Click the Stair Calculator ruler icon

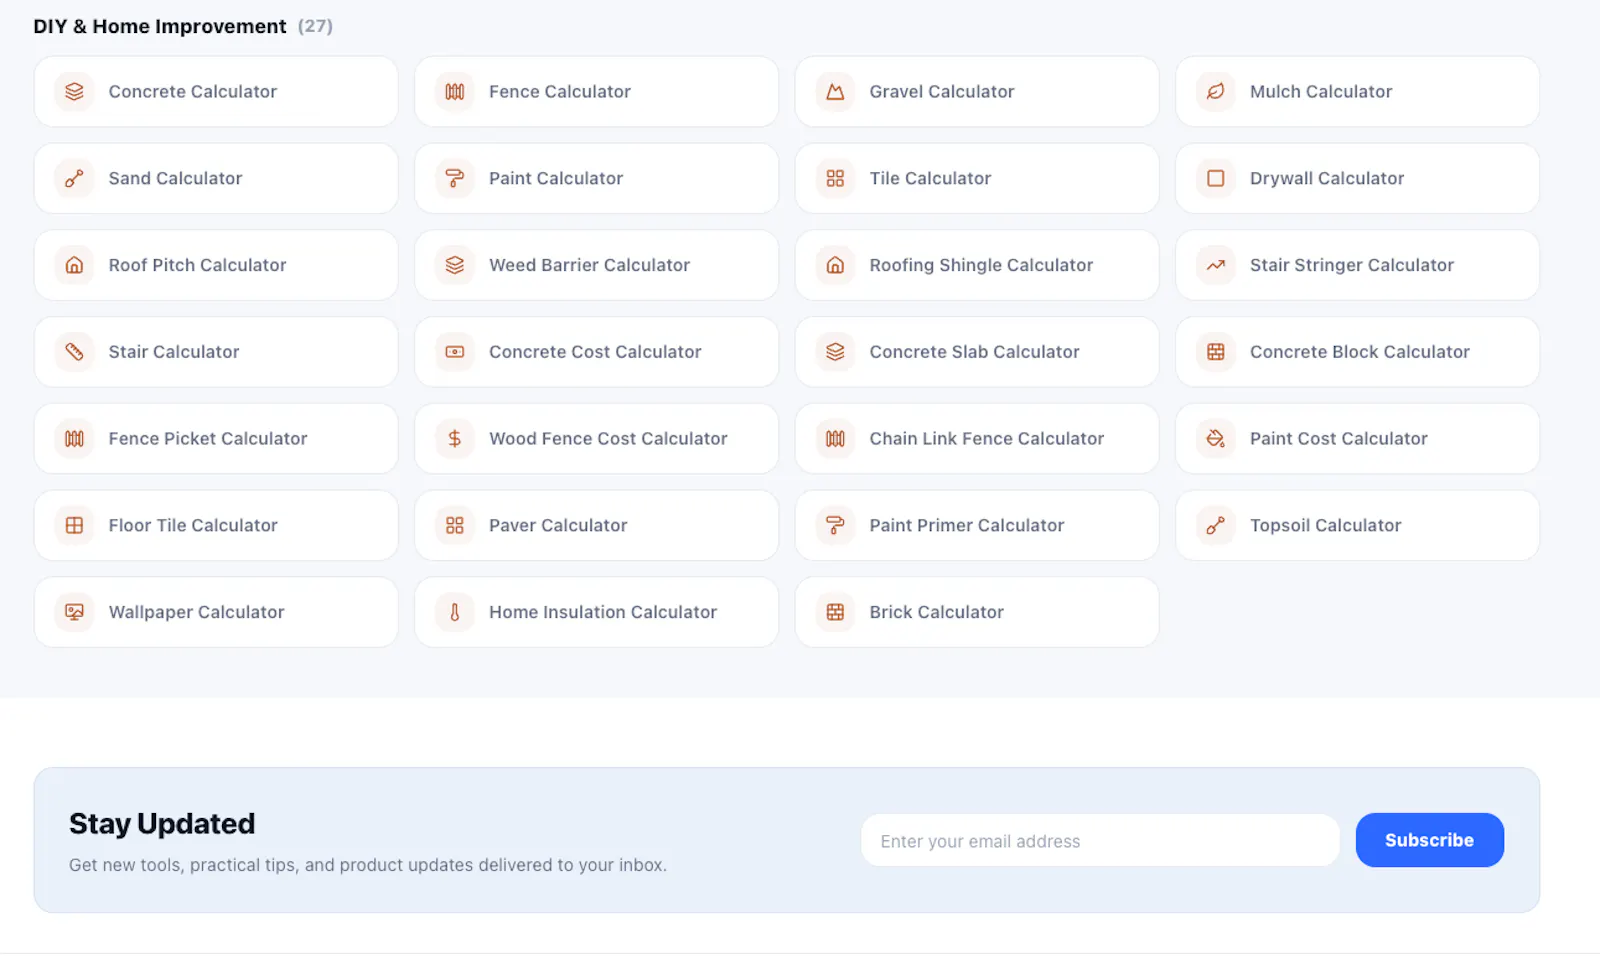74,352
